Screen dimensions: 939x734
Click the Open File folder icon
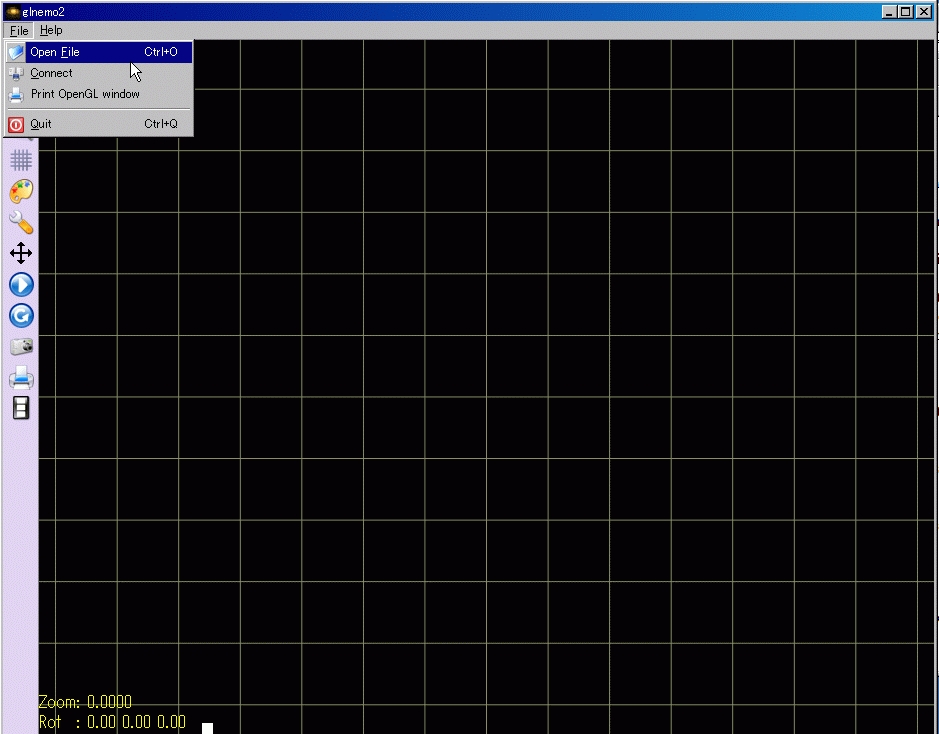pyautogui.click(x=16, y=52)
